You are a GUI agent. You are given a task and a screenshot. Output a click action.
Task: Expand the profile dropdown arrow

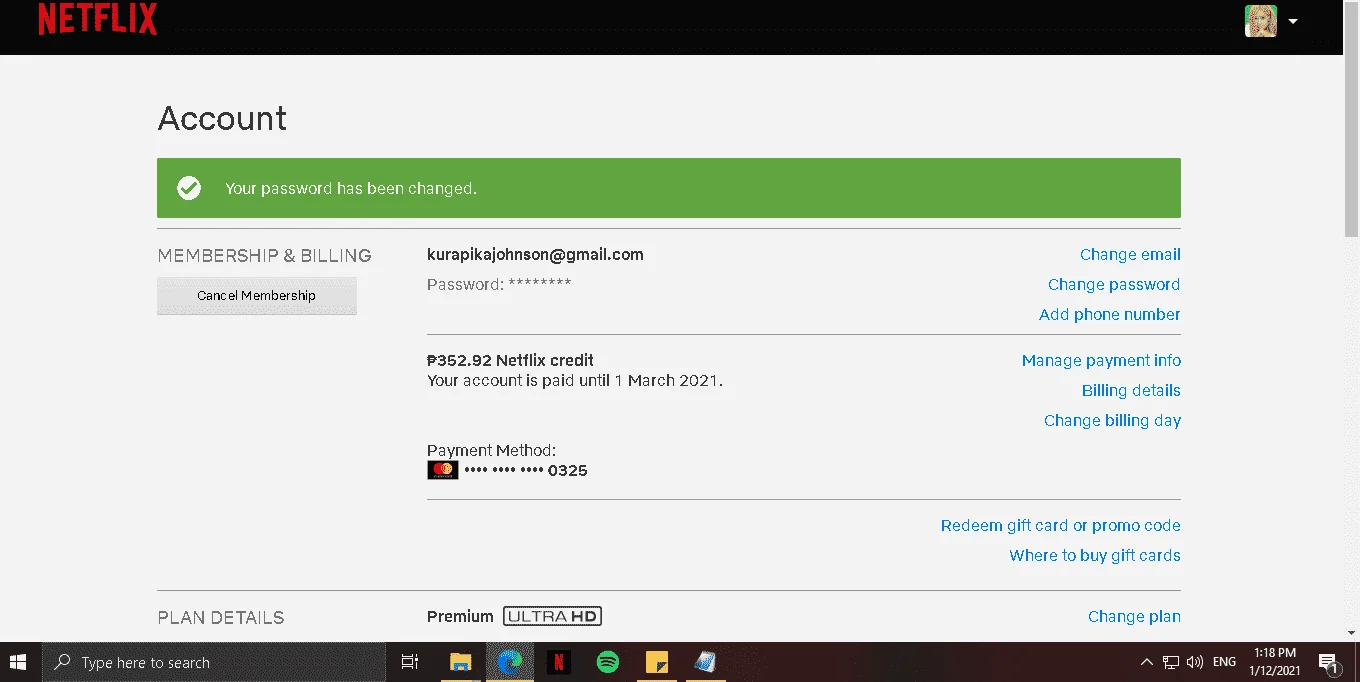(1292, 21)
